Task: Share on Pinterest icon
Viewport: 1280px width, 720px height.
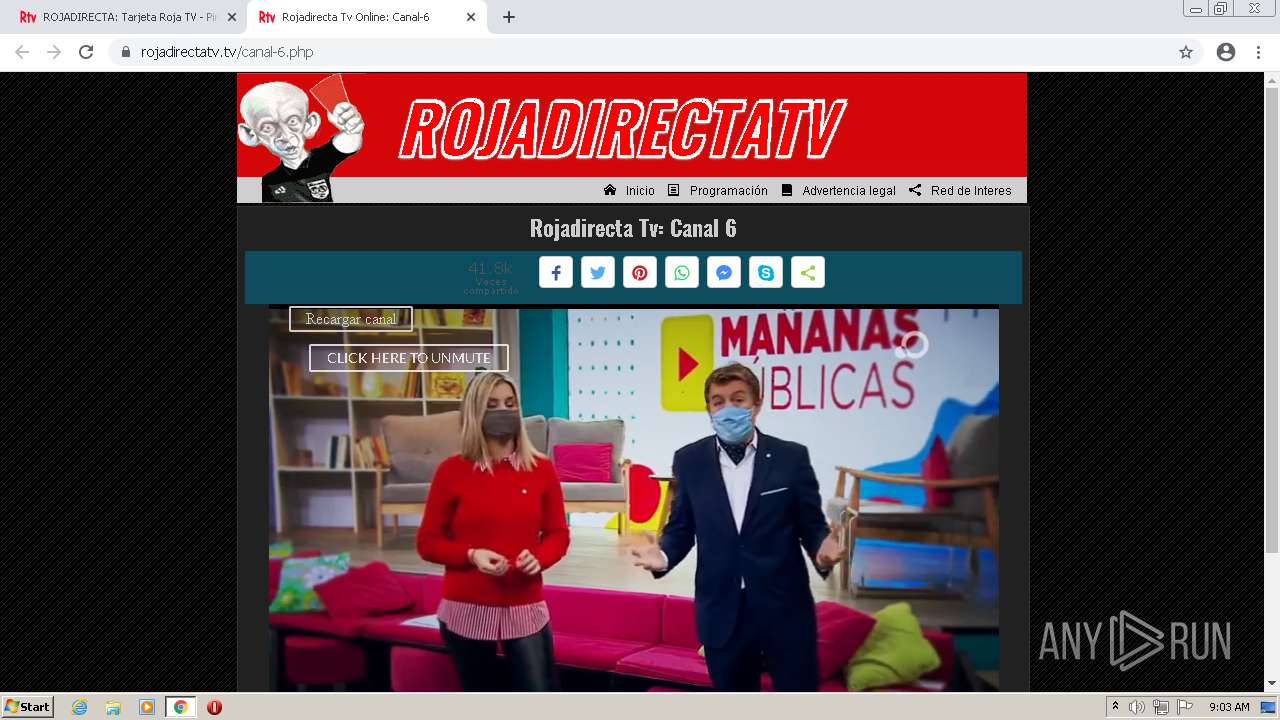Action: click(640, 273)
